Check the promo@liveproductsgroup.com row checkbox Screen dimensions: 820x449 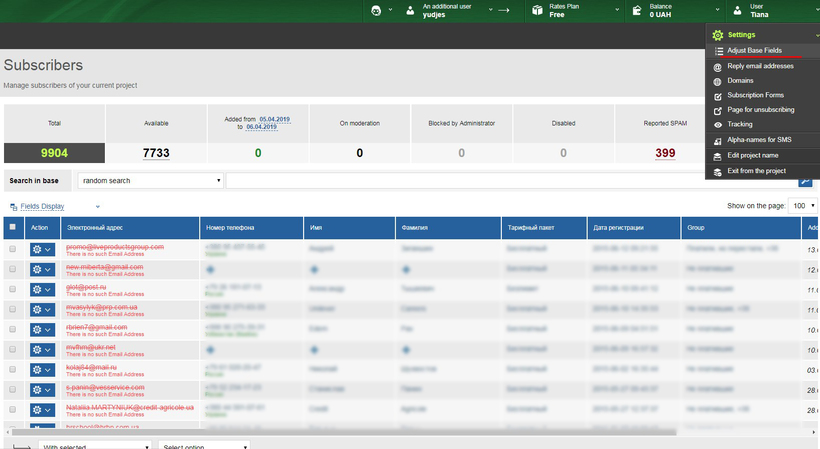pyautogui.click(x=13, y=249)
